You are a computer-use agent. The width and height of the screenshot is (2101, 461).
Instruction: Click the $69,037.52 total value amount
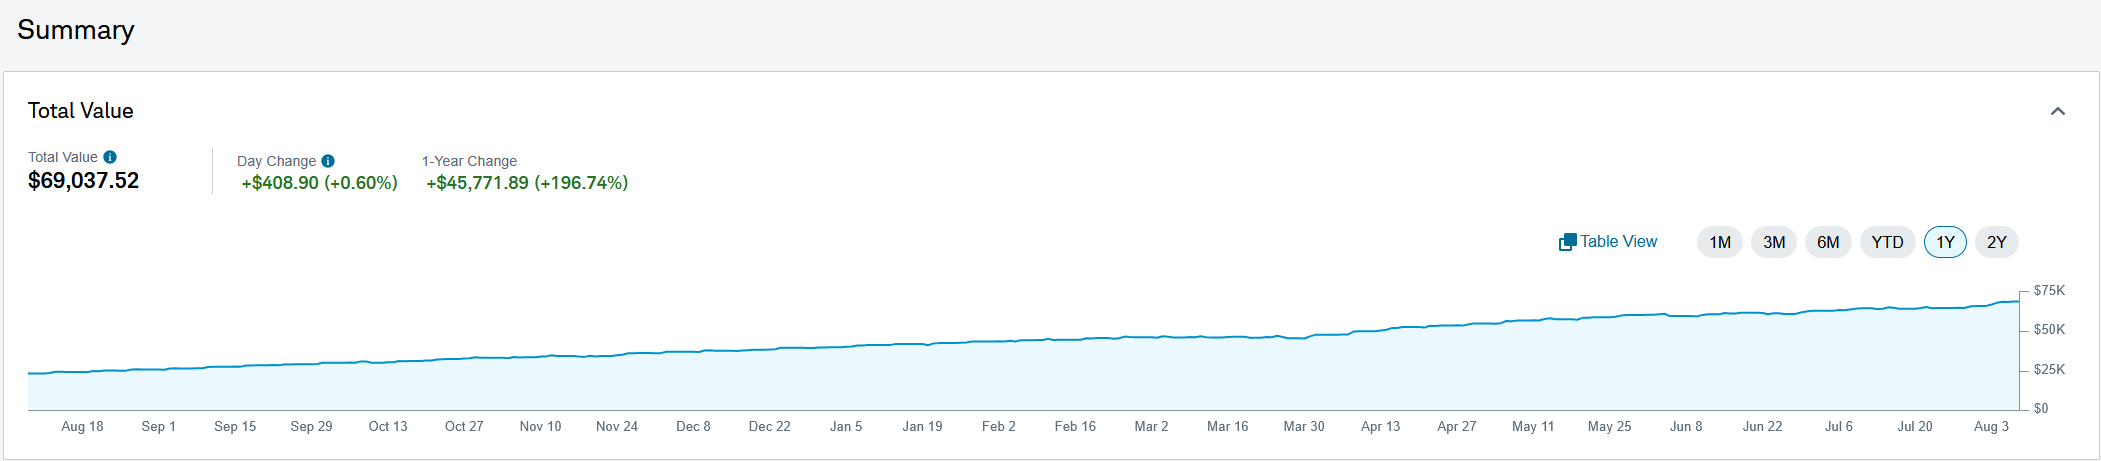click(84, 181)
